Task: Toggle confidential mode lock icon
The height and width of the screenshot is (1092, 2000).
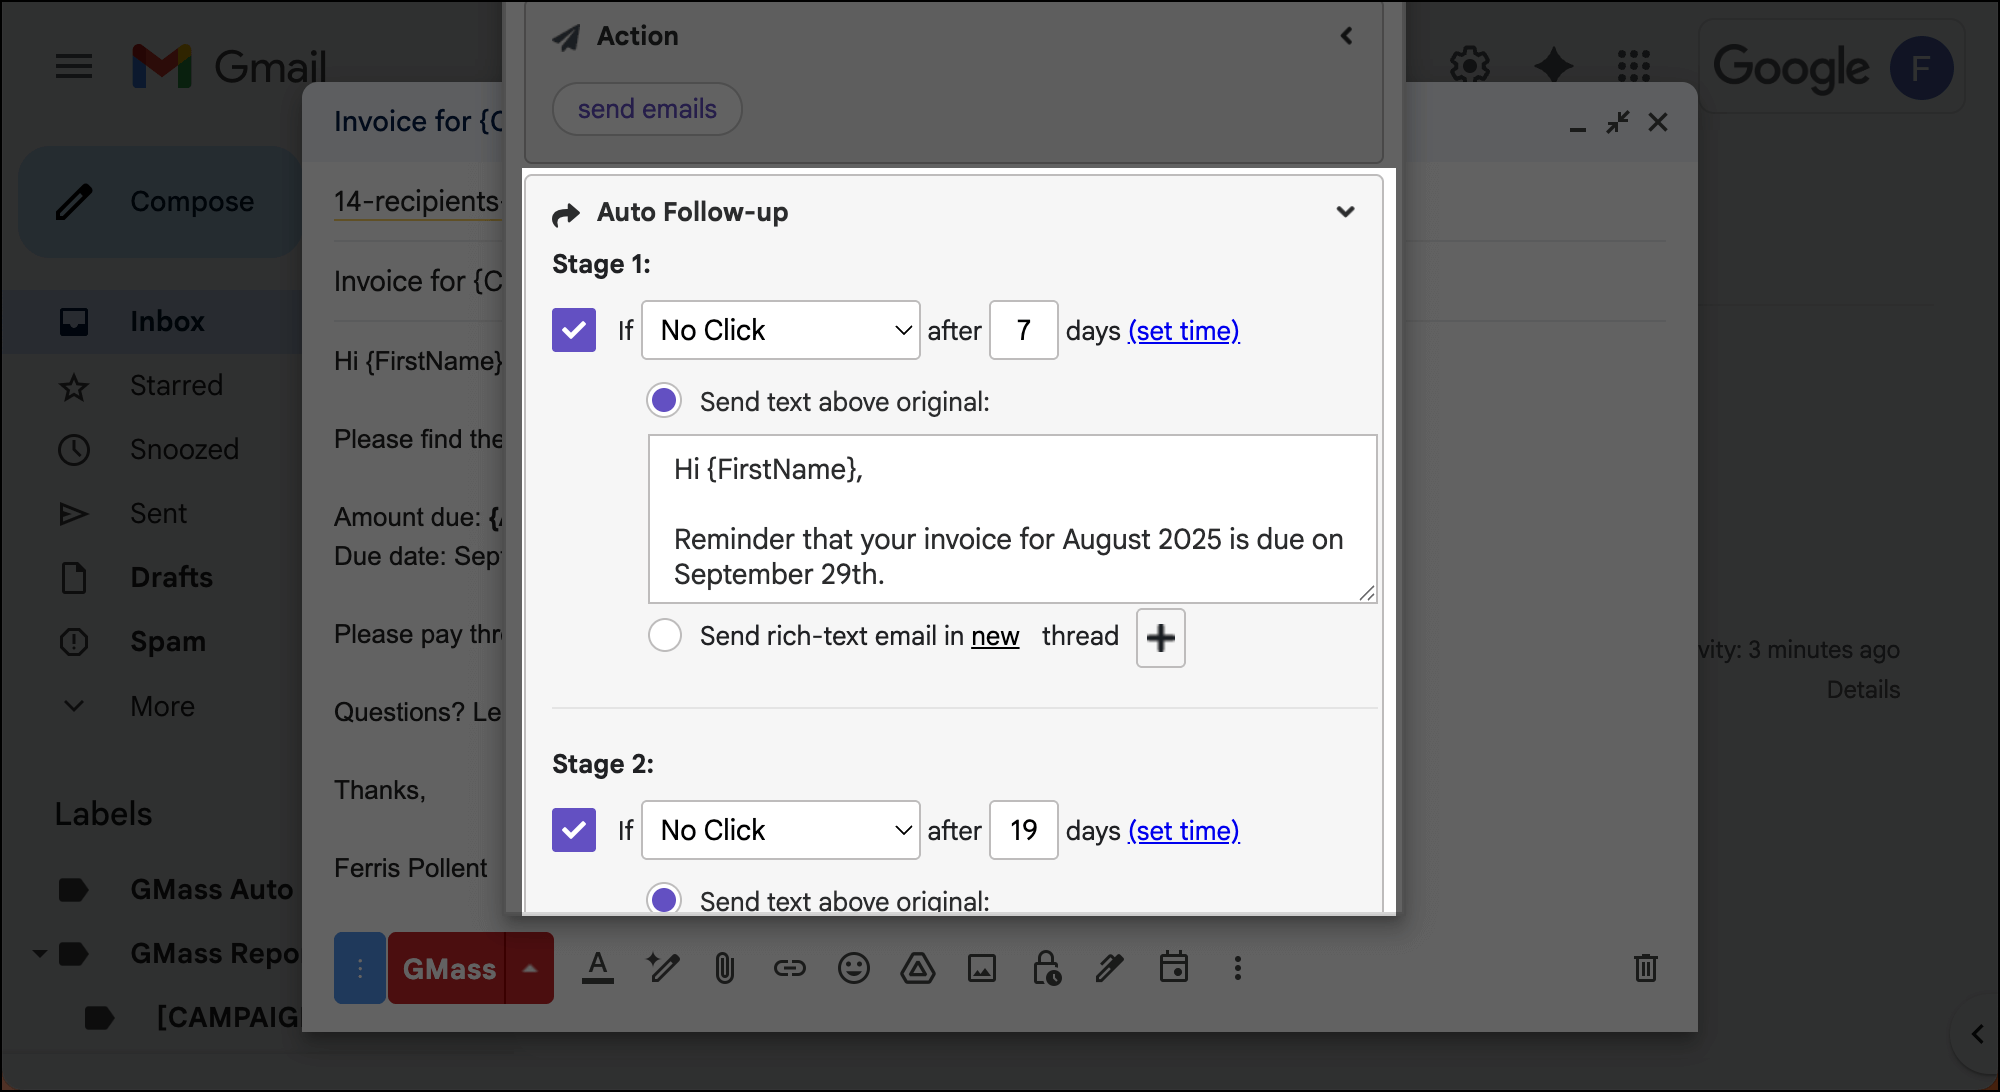Action: 1046,968
